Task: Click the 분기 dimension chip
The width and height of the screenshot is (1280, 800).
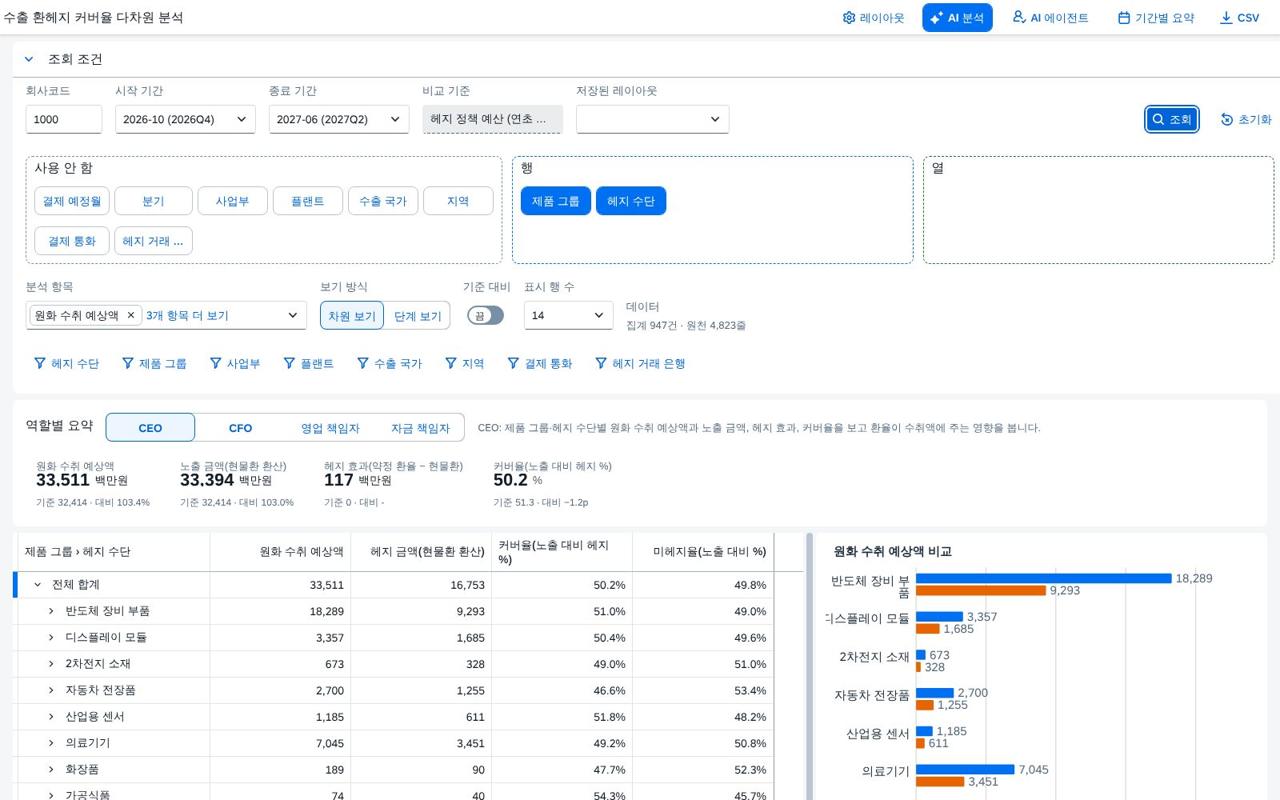Action: [153, 201]
